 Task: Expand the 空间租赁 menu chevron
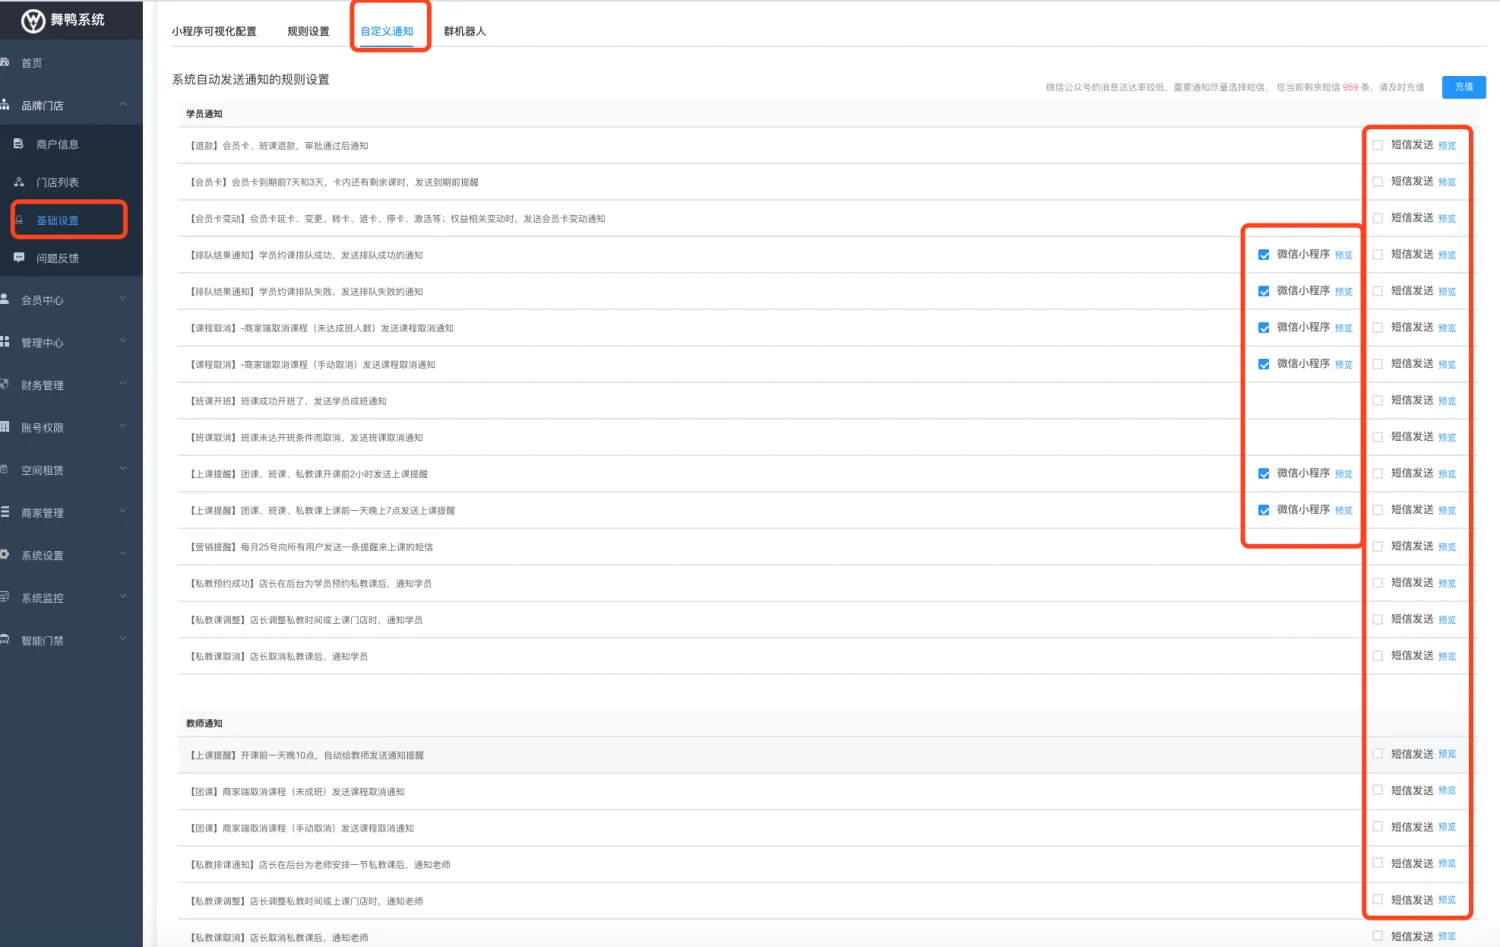click(x=123, y=470)
